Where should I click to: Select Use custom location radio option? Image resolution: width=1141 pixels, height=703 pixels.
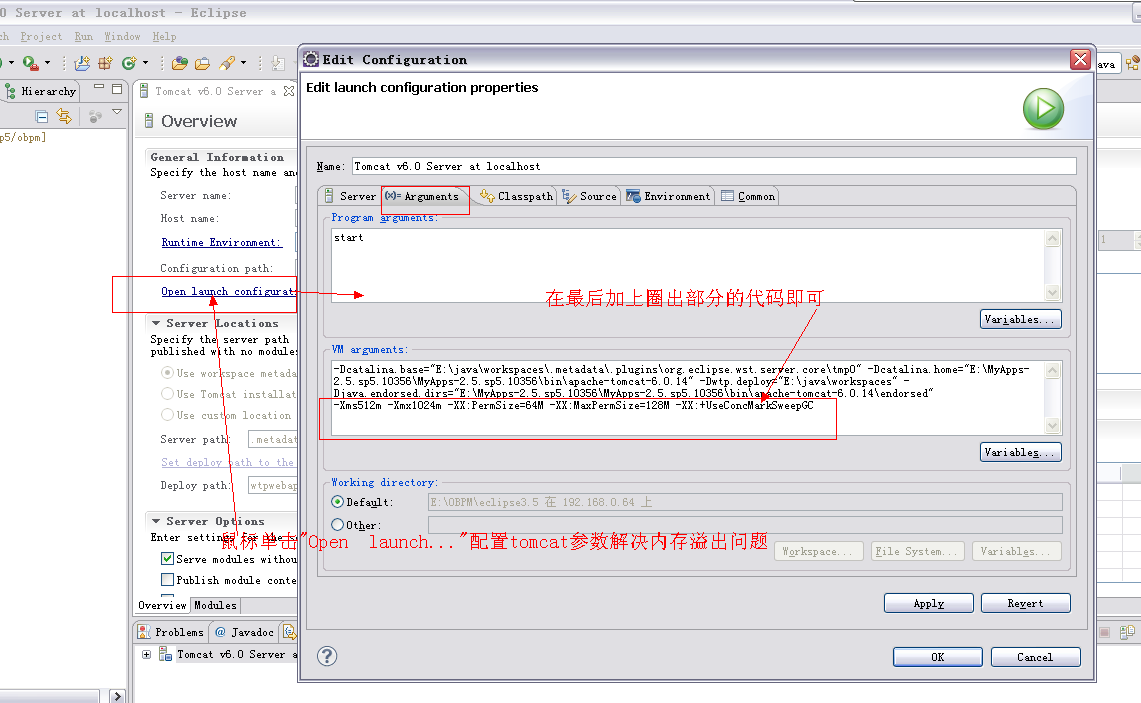pos(167,415)
